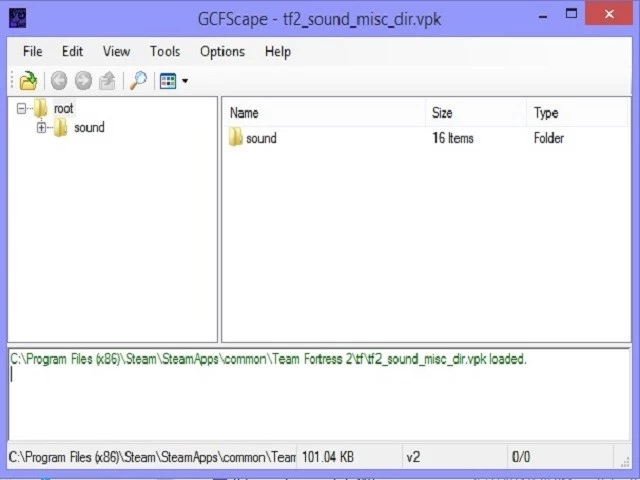Open the Tools menu

tap(165, 51)
